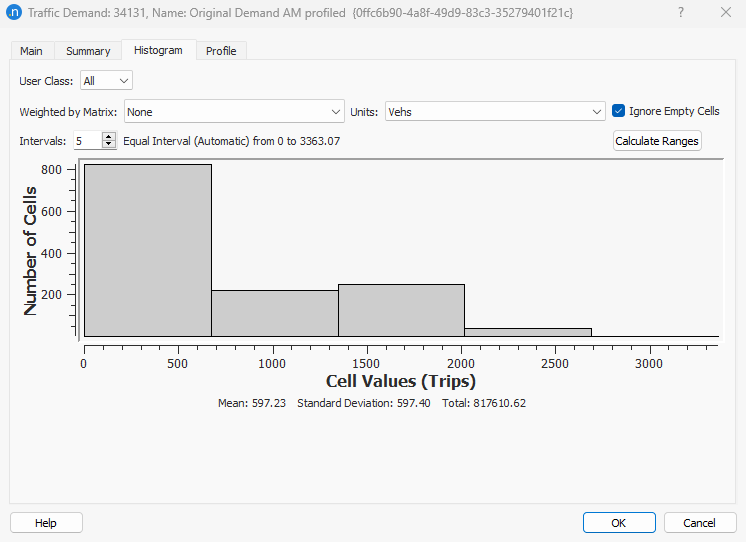Select the Histogram tab
The height and width of the screenshot is (542, 746).
pyautogui.click(x=158, y=50)
